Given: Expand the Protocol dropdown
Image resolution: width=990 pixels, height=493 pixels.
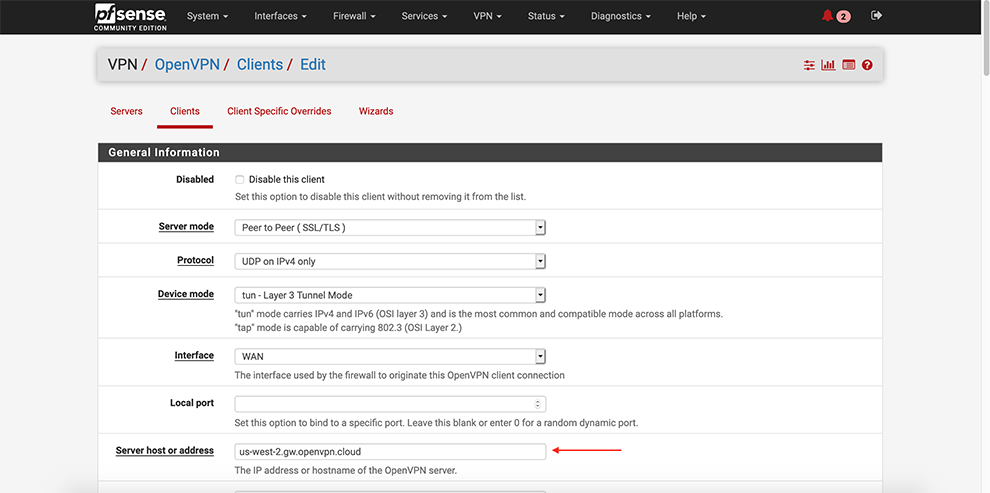Looking at the screenshot, I should (x=390, y=261).
